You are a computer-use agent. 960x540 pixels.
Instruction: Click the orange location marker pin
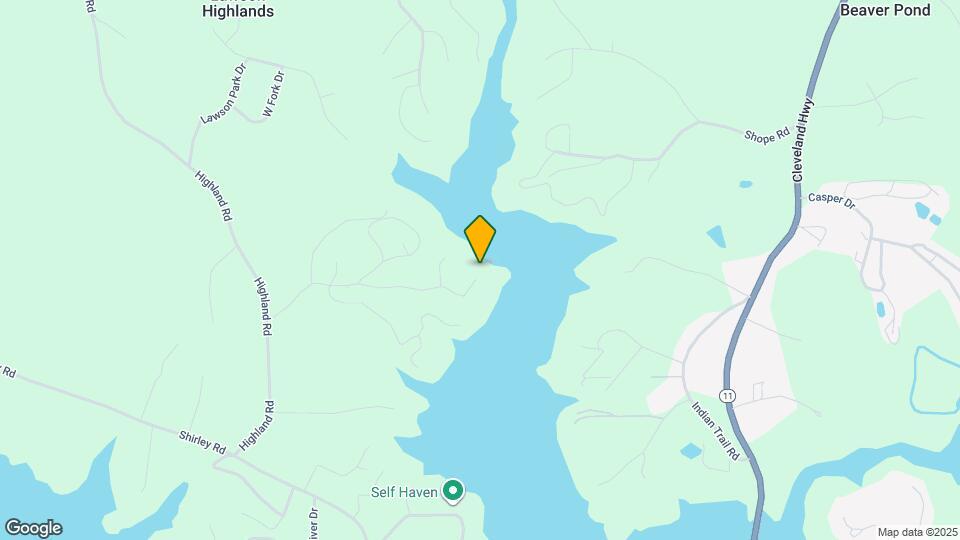tap(480, 239)
